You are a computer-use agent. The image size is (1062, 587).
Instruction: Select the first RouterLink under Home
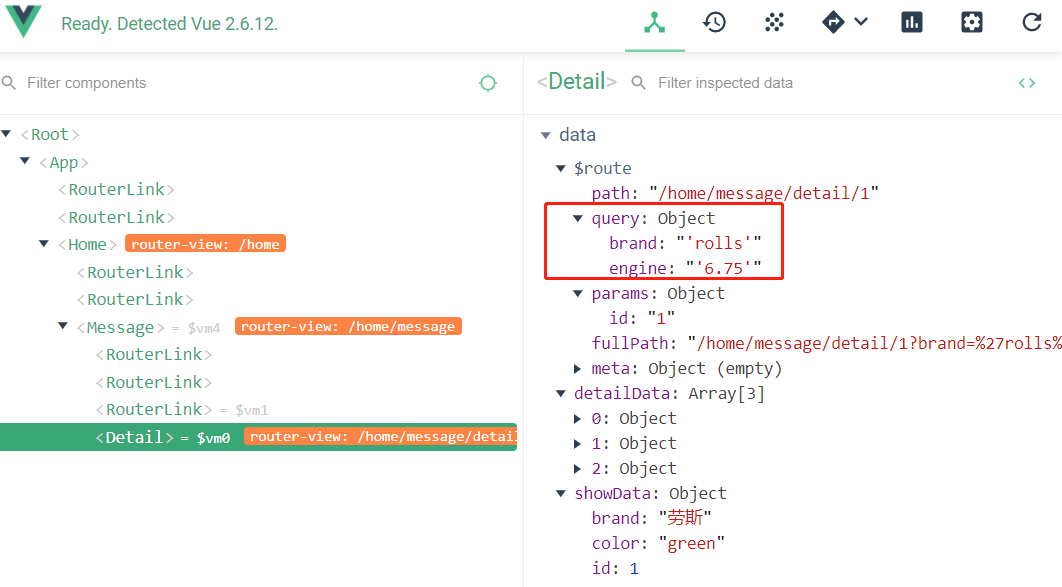(x=135, y=272)
